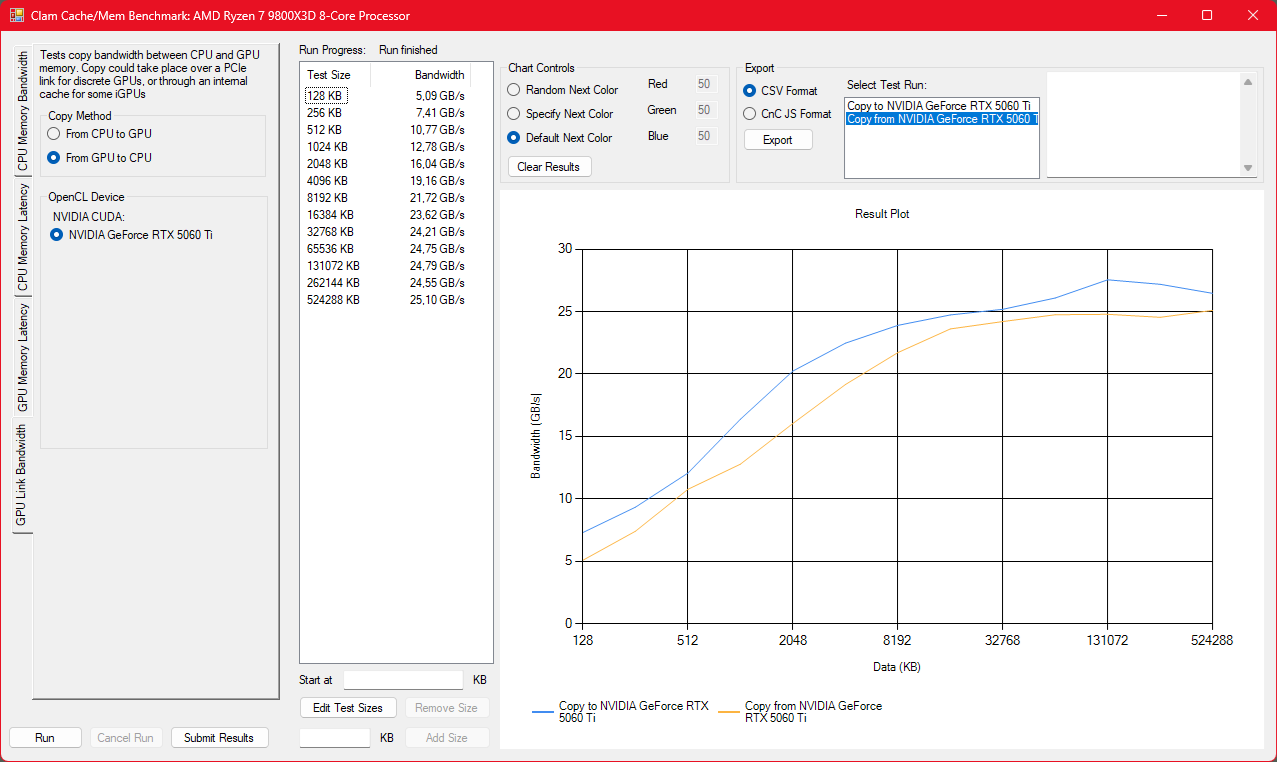Switch to GPU Memory Latency tab
Screen dimensions: 1277x762
click(23, 358)
